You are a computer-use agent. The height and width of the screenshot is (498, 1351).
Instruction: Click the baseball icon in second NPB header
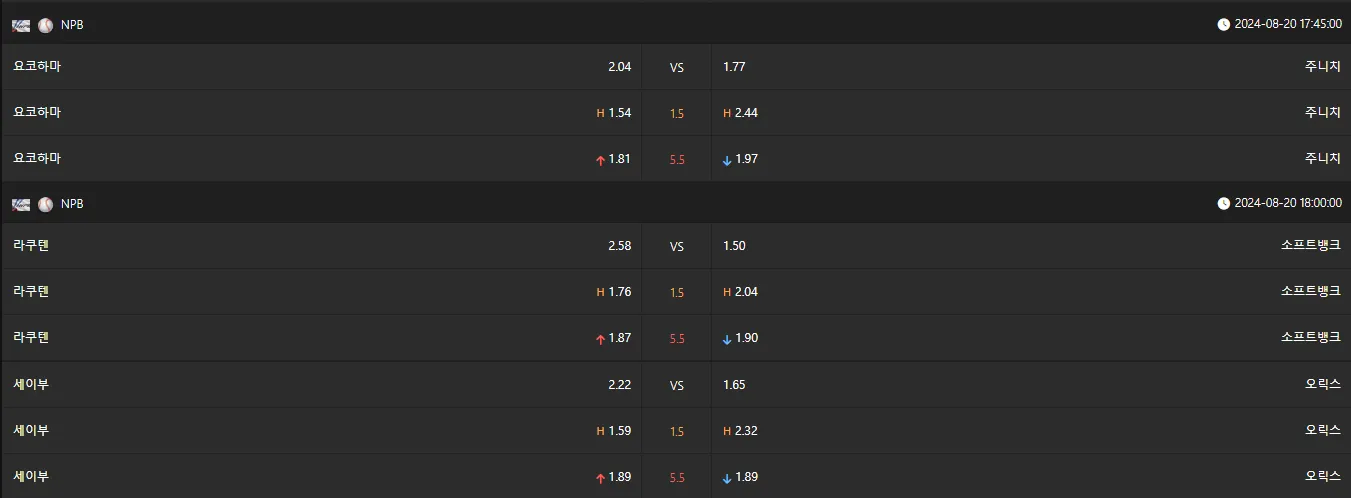click(46, 204)
